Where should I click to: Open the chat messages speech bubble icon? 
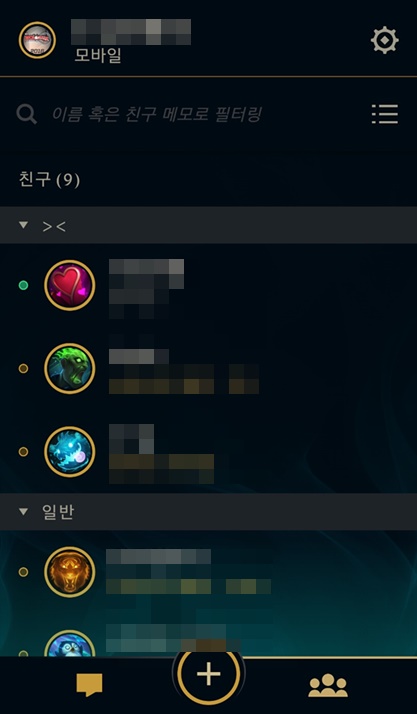[89, 685]
